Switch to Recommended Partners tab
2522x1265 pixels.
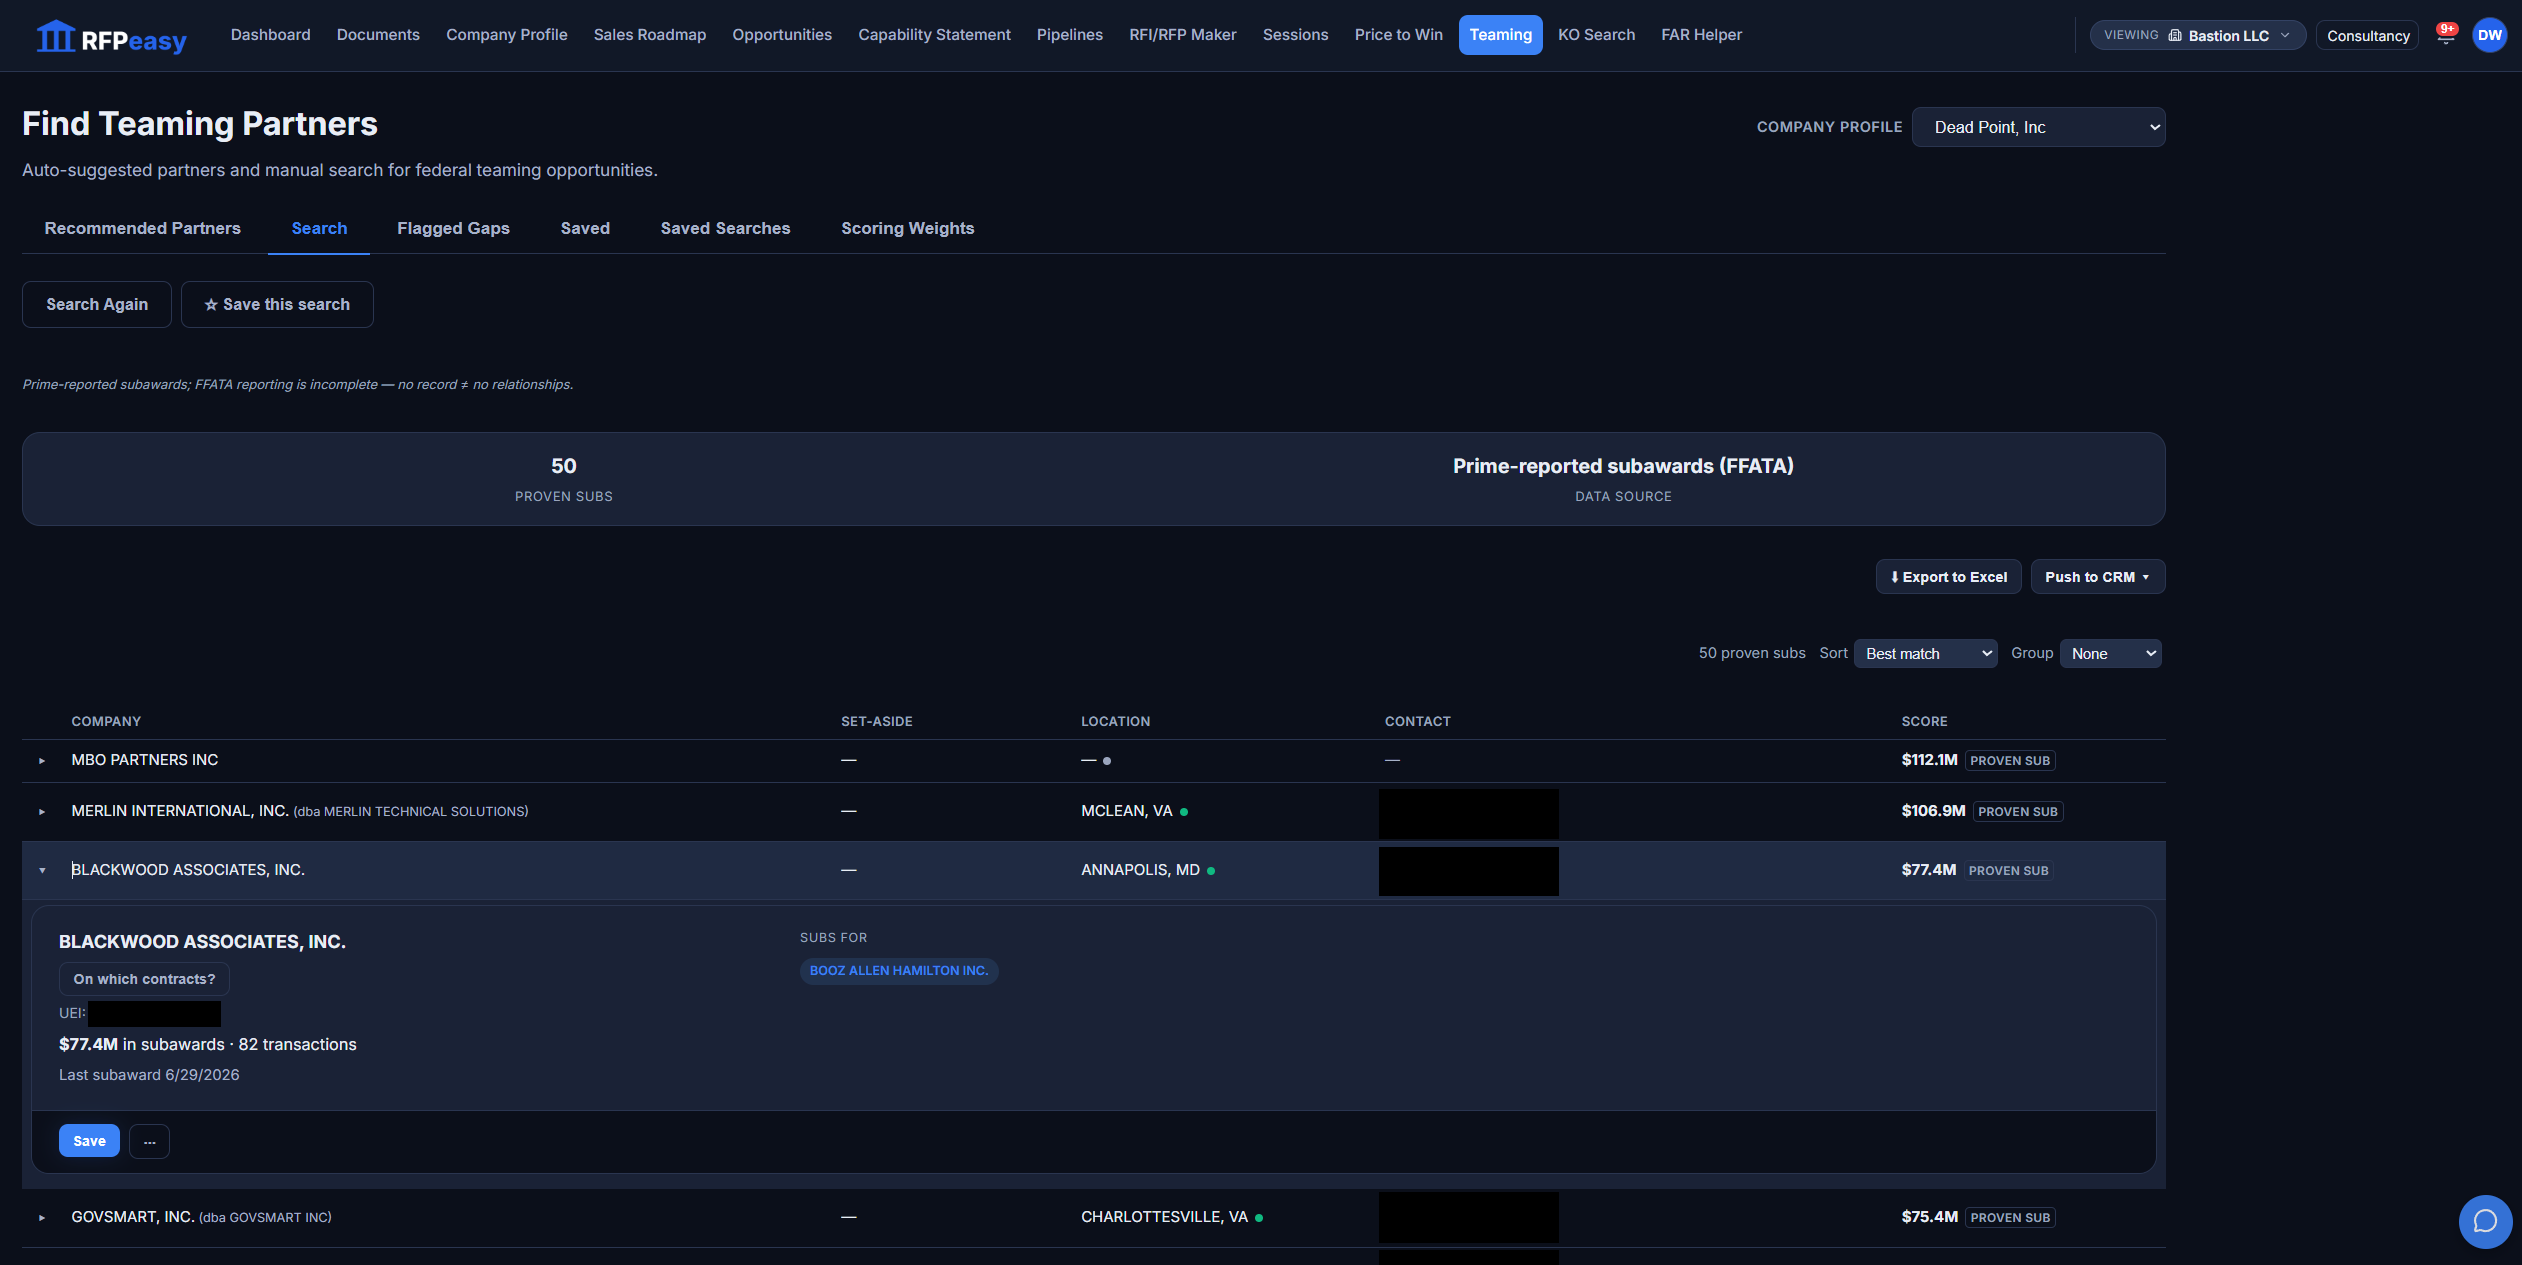(x=143, y=228)
